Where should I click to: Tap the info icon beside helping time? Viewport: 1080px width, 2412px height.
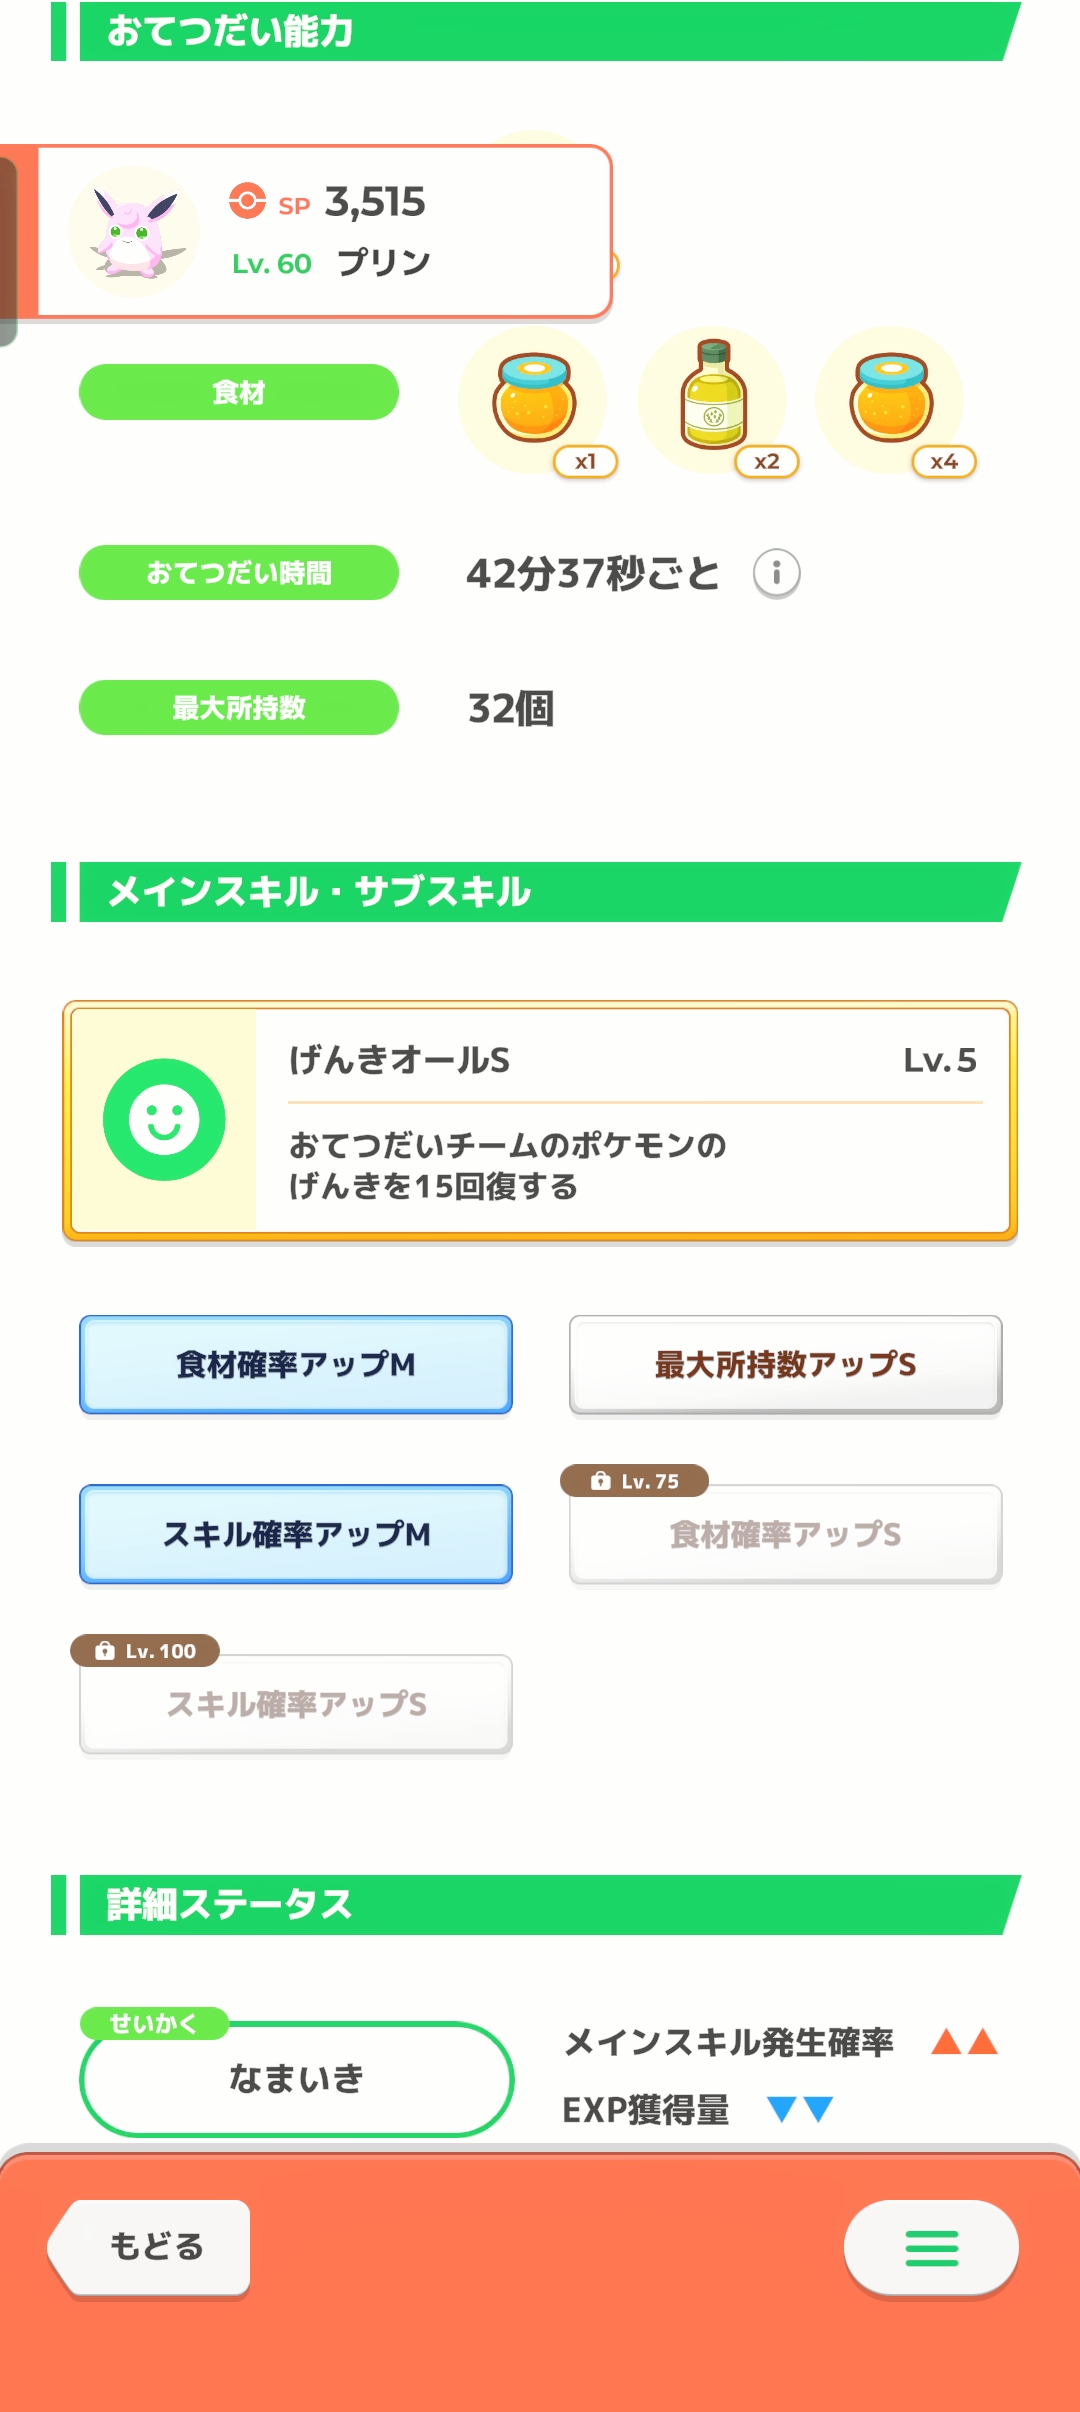[x=776, y=574]
